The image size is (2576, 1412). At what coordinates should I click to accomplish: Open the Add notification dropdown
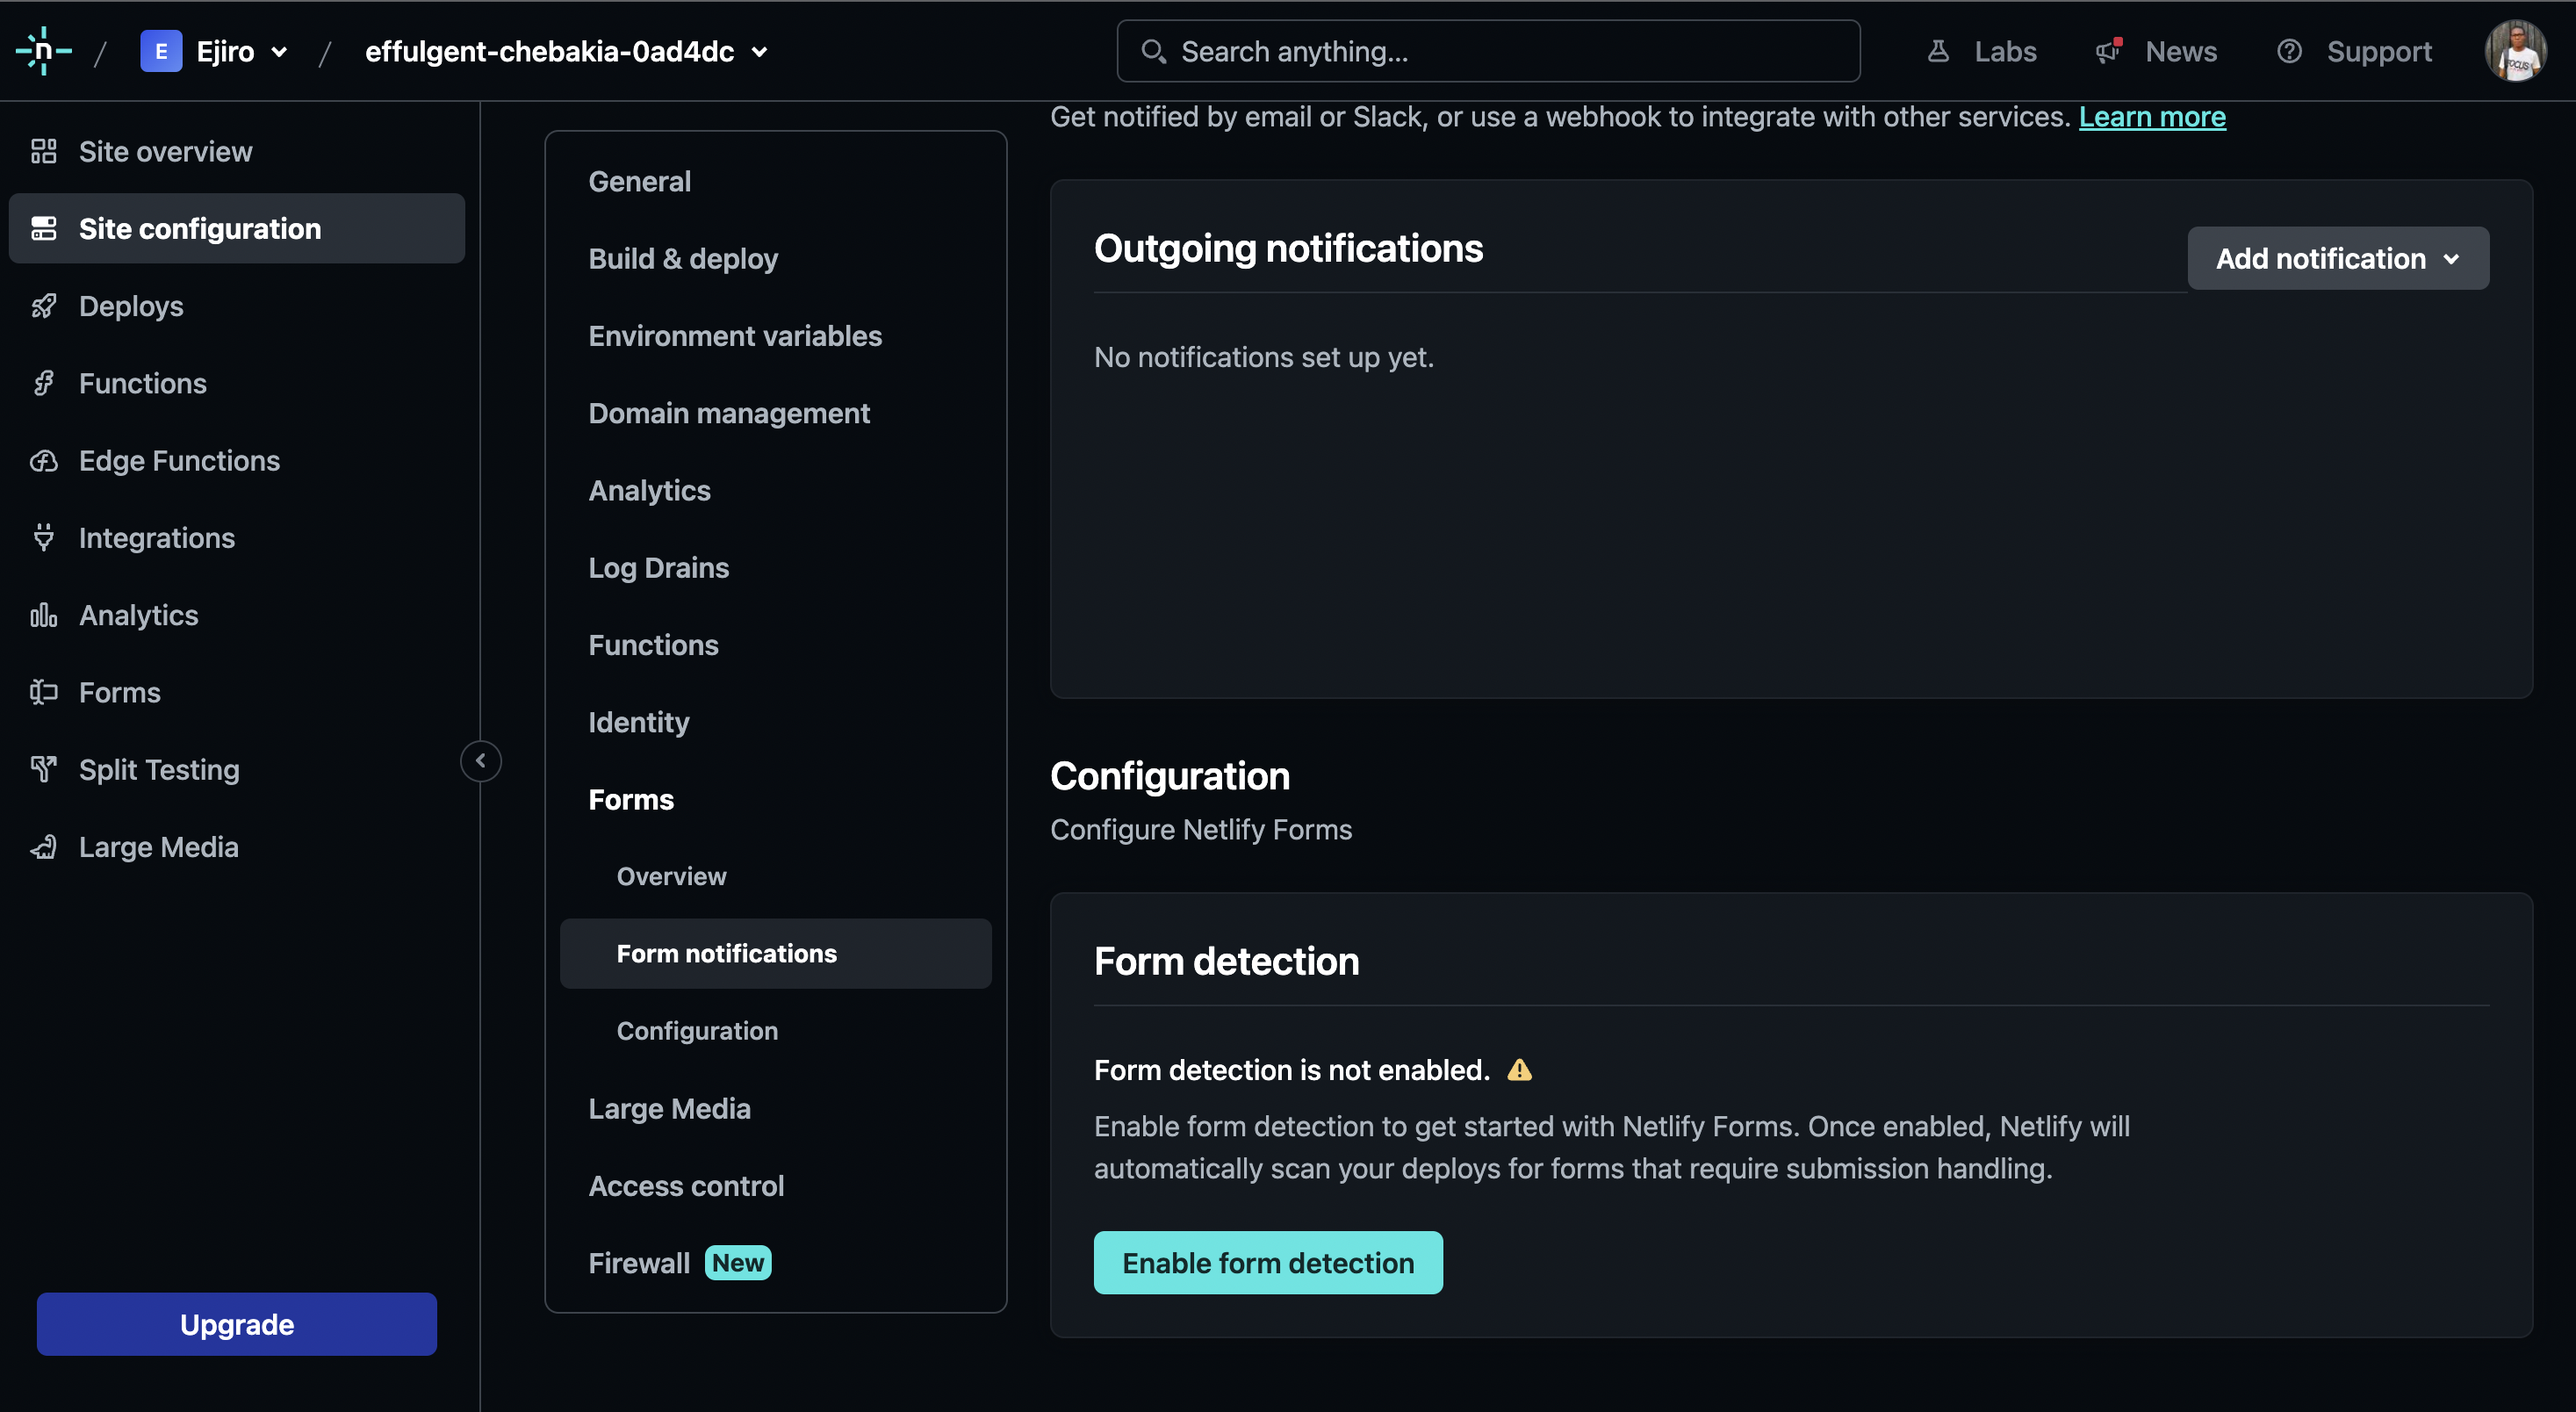(2337, 258)
